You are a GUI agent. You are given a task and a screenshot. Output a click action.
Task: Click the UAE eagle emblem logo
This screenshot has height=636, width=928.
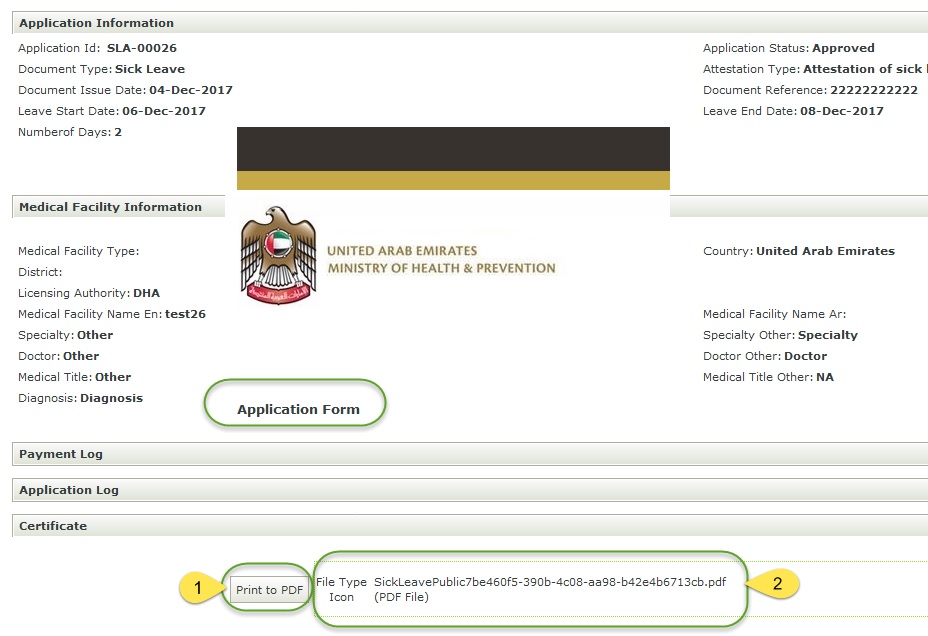click(x=278, y=254)
